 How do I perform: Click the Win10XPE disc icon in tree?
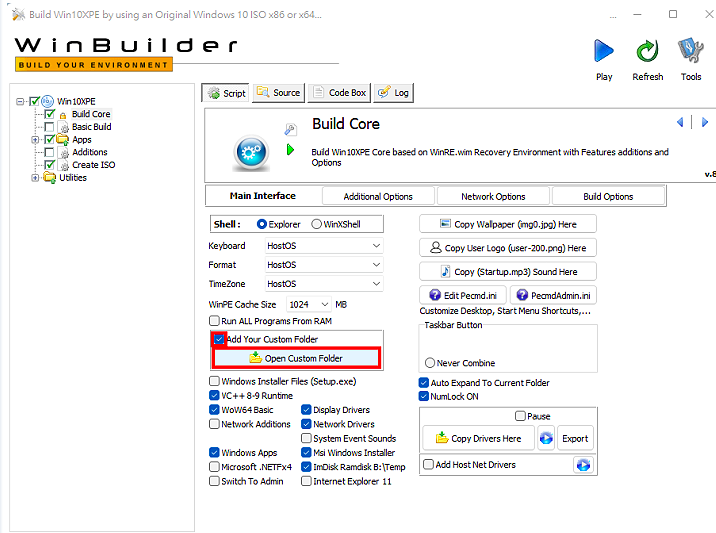(47, 101)
